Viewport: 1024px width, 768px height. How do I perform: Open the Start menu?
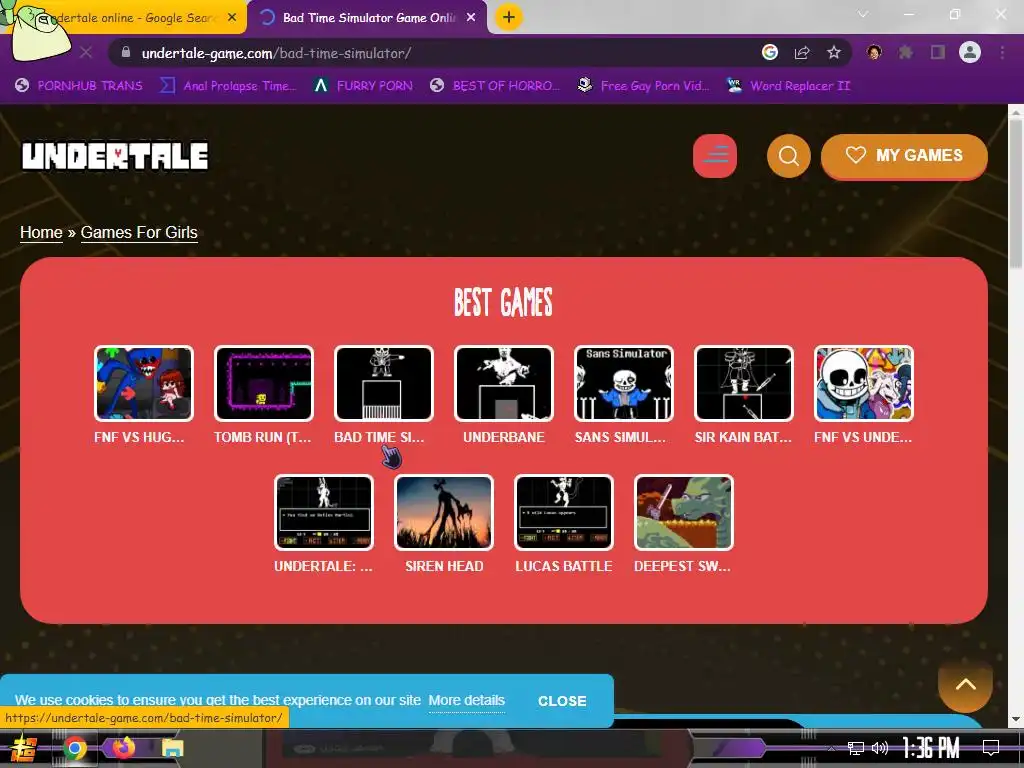tap(24, 748)
